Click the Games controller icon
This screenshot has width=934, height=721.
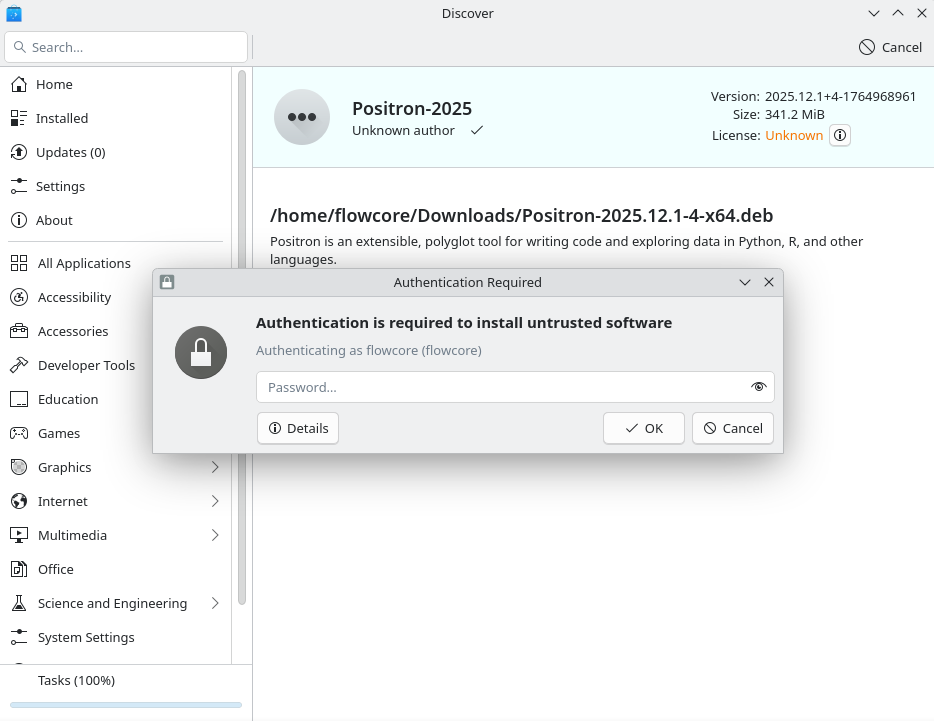click(x=19, y=434)
